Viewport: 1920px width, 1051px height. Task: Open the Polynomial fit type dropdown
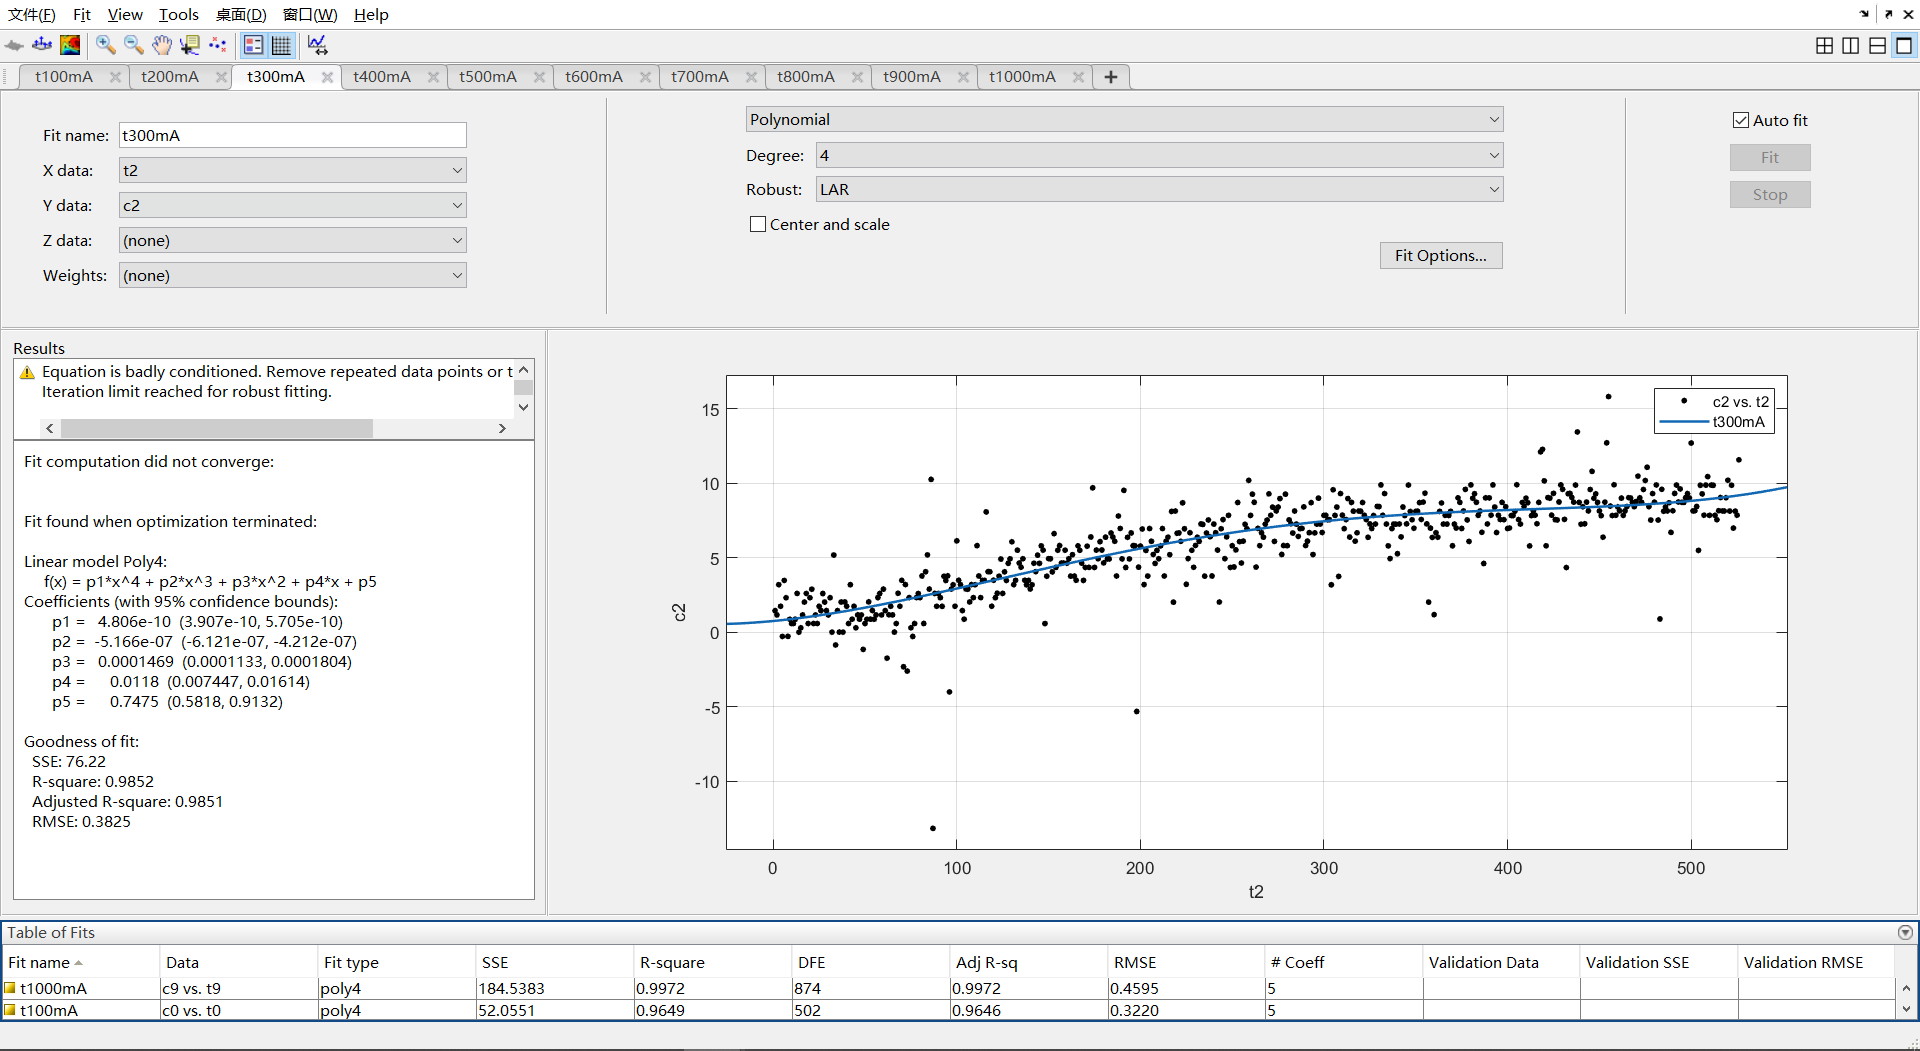click(1124, 119)
